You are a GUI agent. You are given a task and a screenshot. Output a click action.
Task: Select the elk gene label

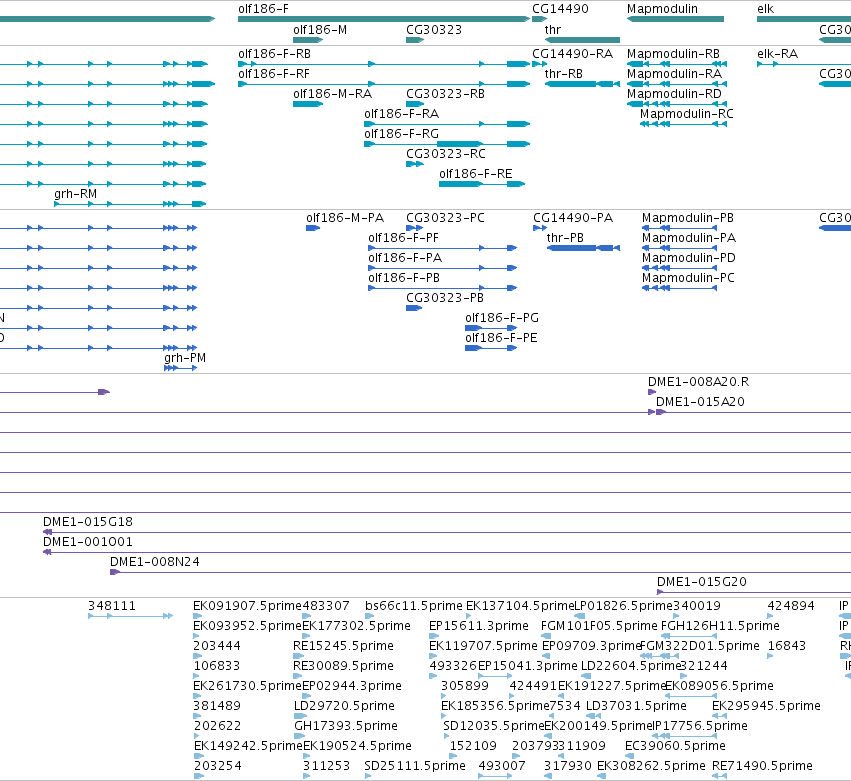[x=765, y=9]
